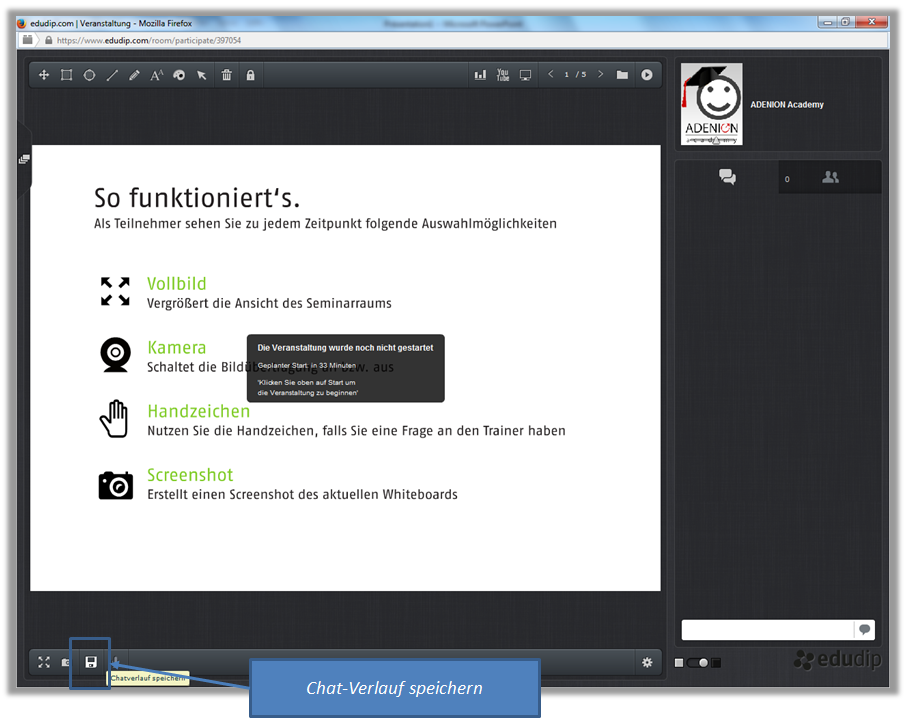
Task: Select the move tool in whiteboard toolbar
Action: 44,75
